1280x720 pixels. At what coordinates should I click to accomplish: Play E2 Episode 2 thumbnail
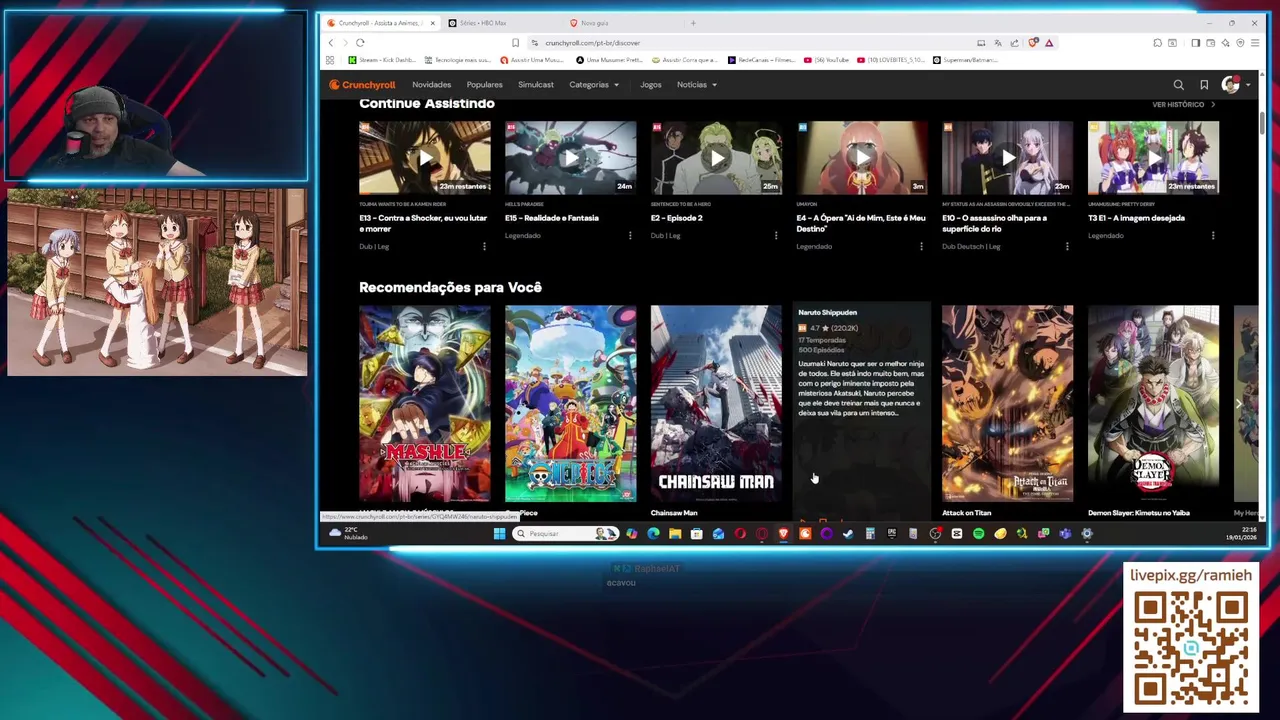pyautogui.click(x=716, y=158)
